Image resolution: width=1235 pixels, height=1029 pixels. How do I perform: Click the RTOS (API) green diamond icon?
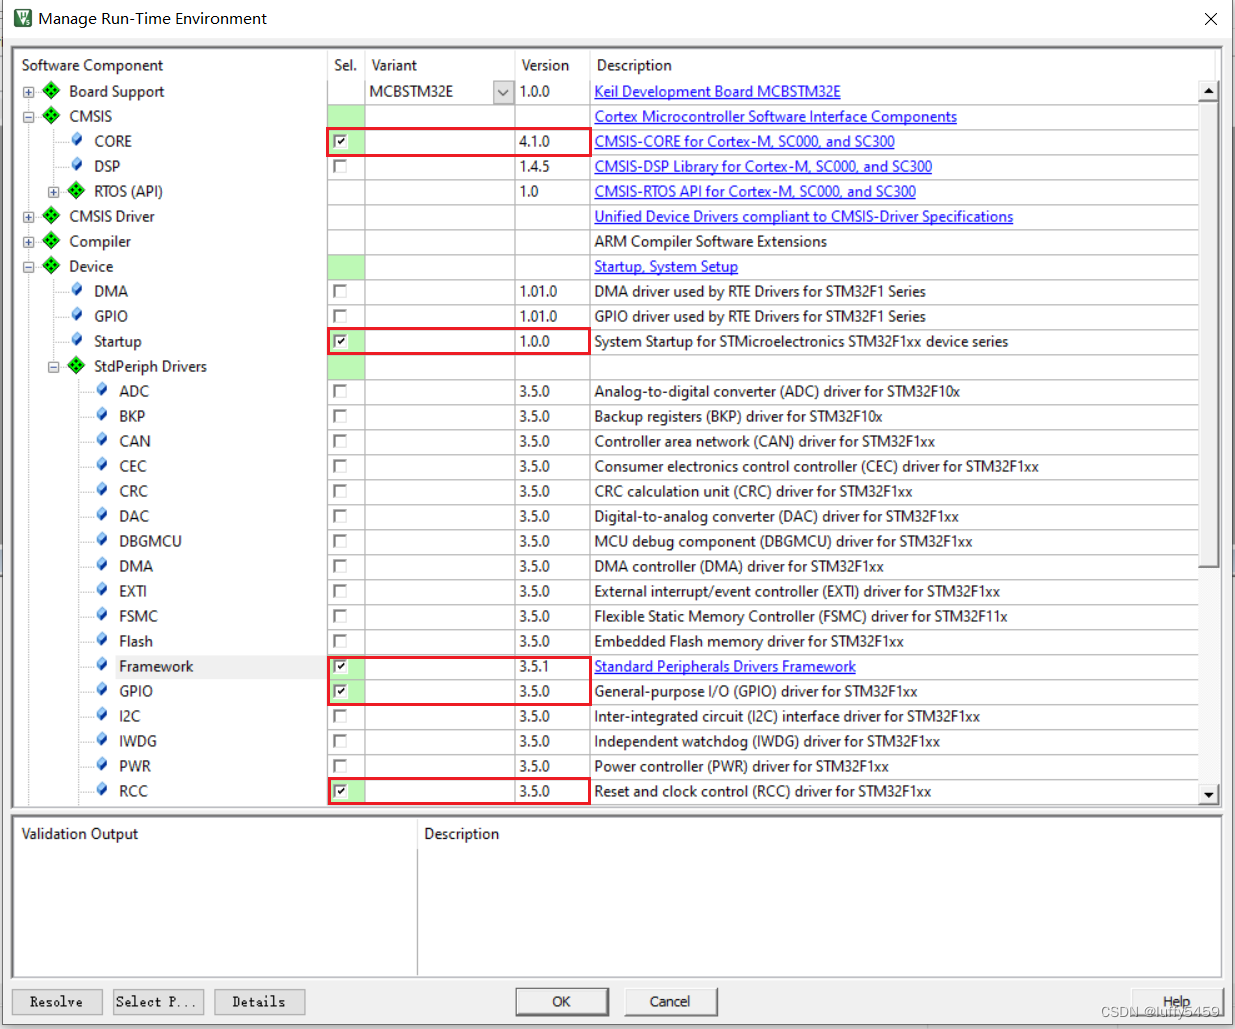coord(77,191)
